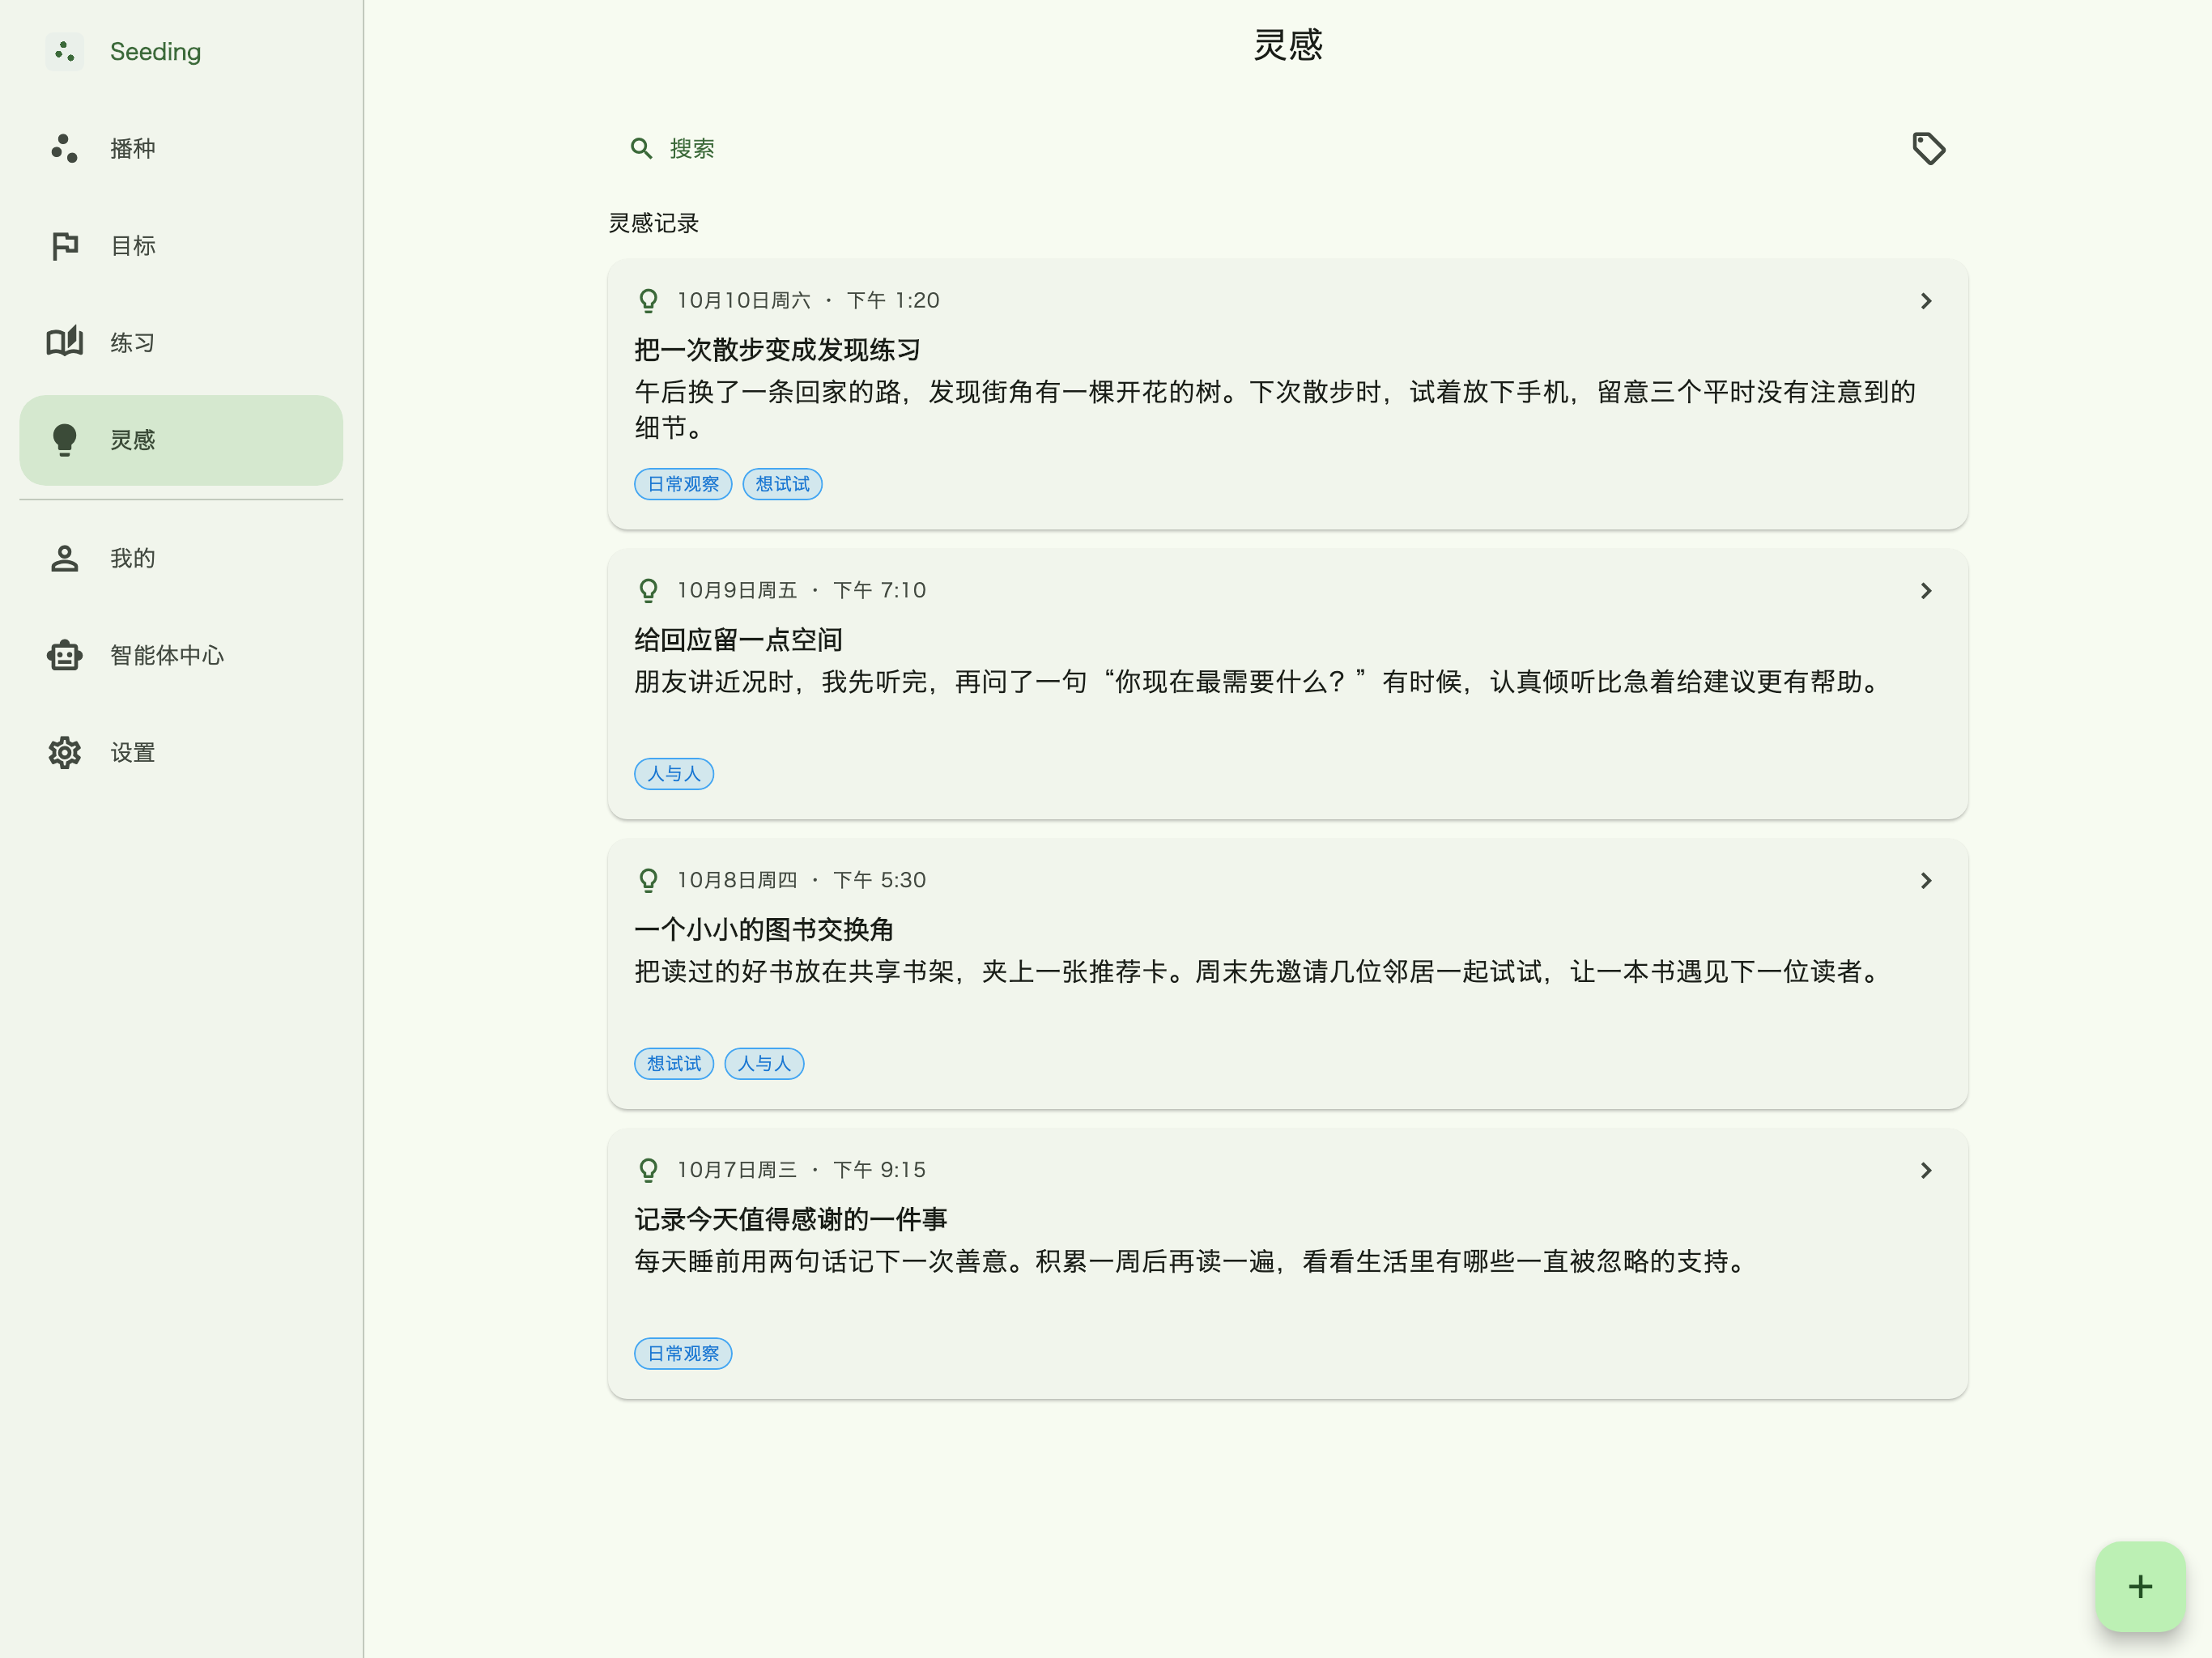The height and width of the screenshot is (1658, 2212).
Task: Select the 灵感 lightbulb sidebar icon
Action: 64,440
